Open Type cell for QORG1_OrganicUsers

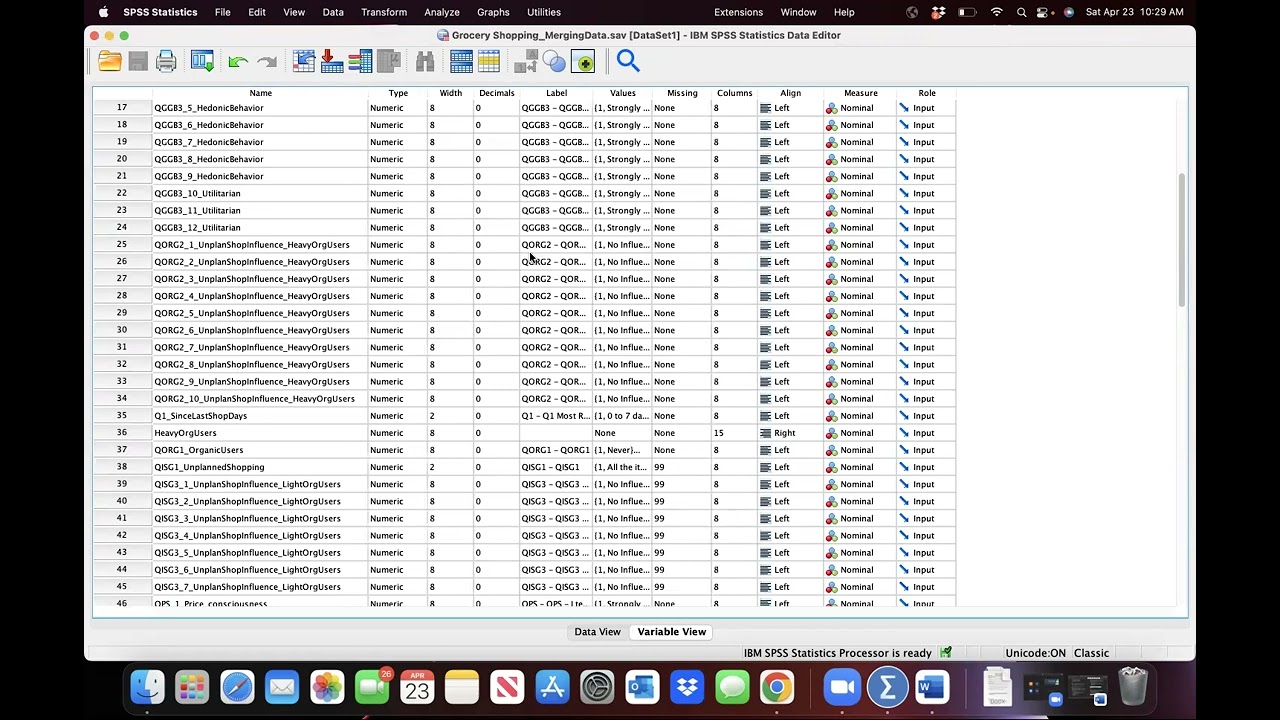point(397,450)
